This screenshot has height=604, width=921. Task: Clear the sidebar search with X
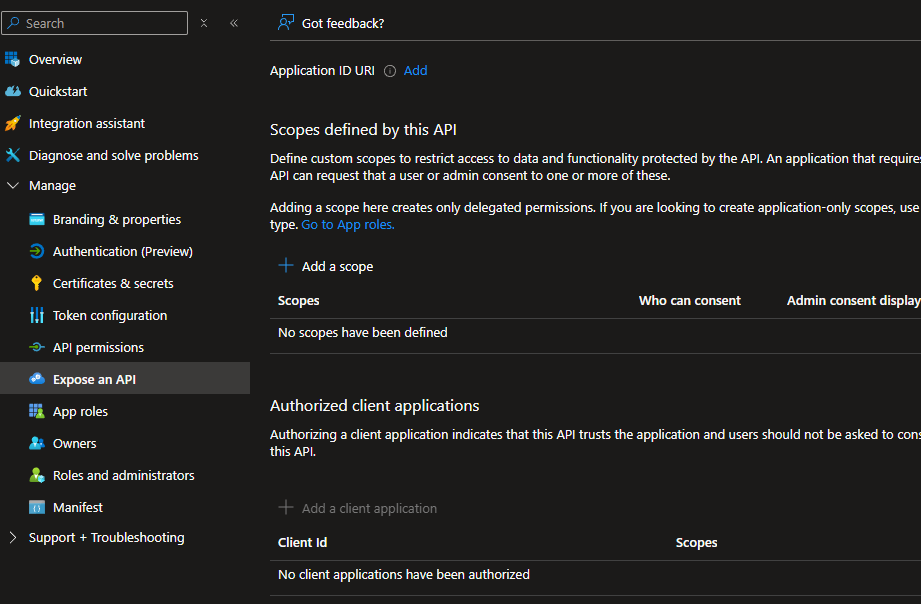[204, 23]
